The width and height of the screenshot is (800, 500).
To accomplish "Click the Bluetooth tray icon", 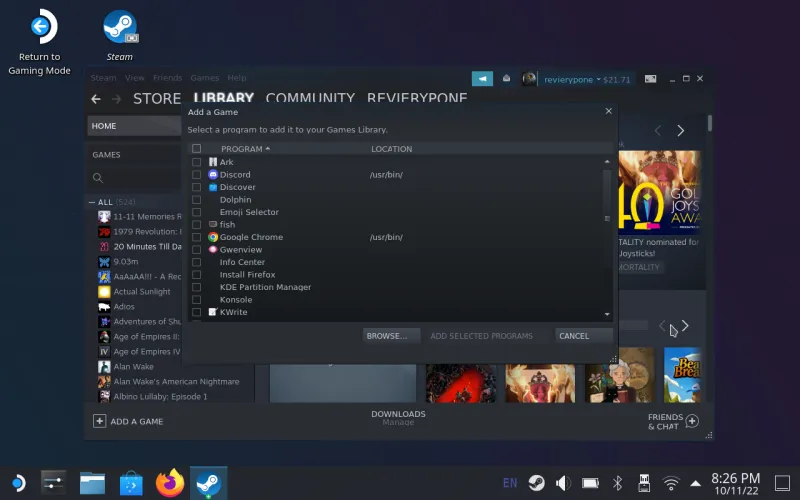I will pos(617,483).
